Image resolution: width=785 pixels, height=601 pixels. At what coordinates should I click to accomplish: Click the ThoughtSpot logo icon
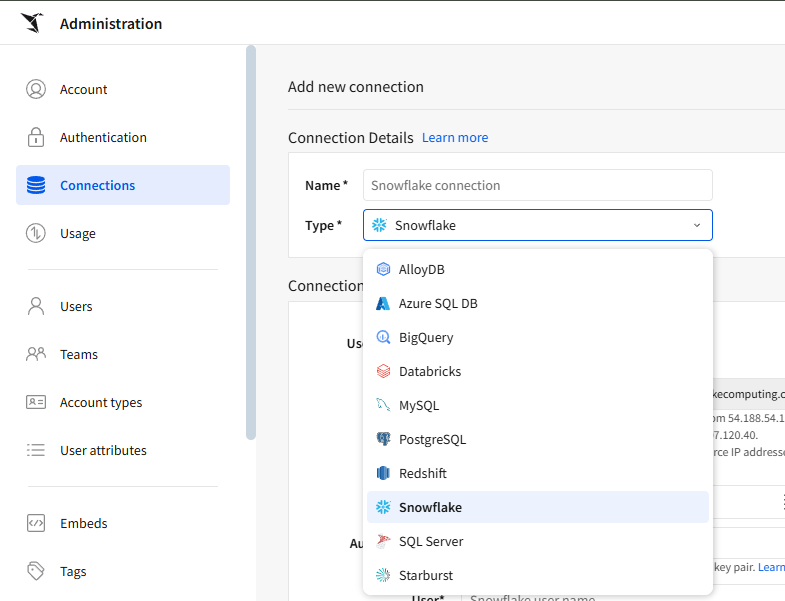(x=32, y=23)
